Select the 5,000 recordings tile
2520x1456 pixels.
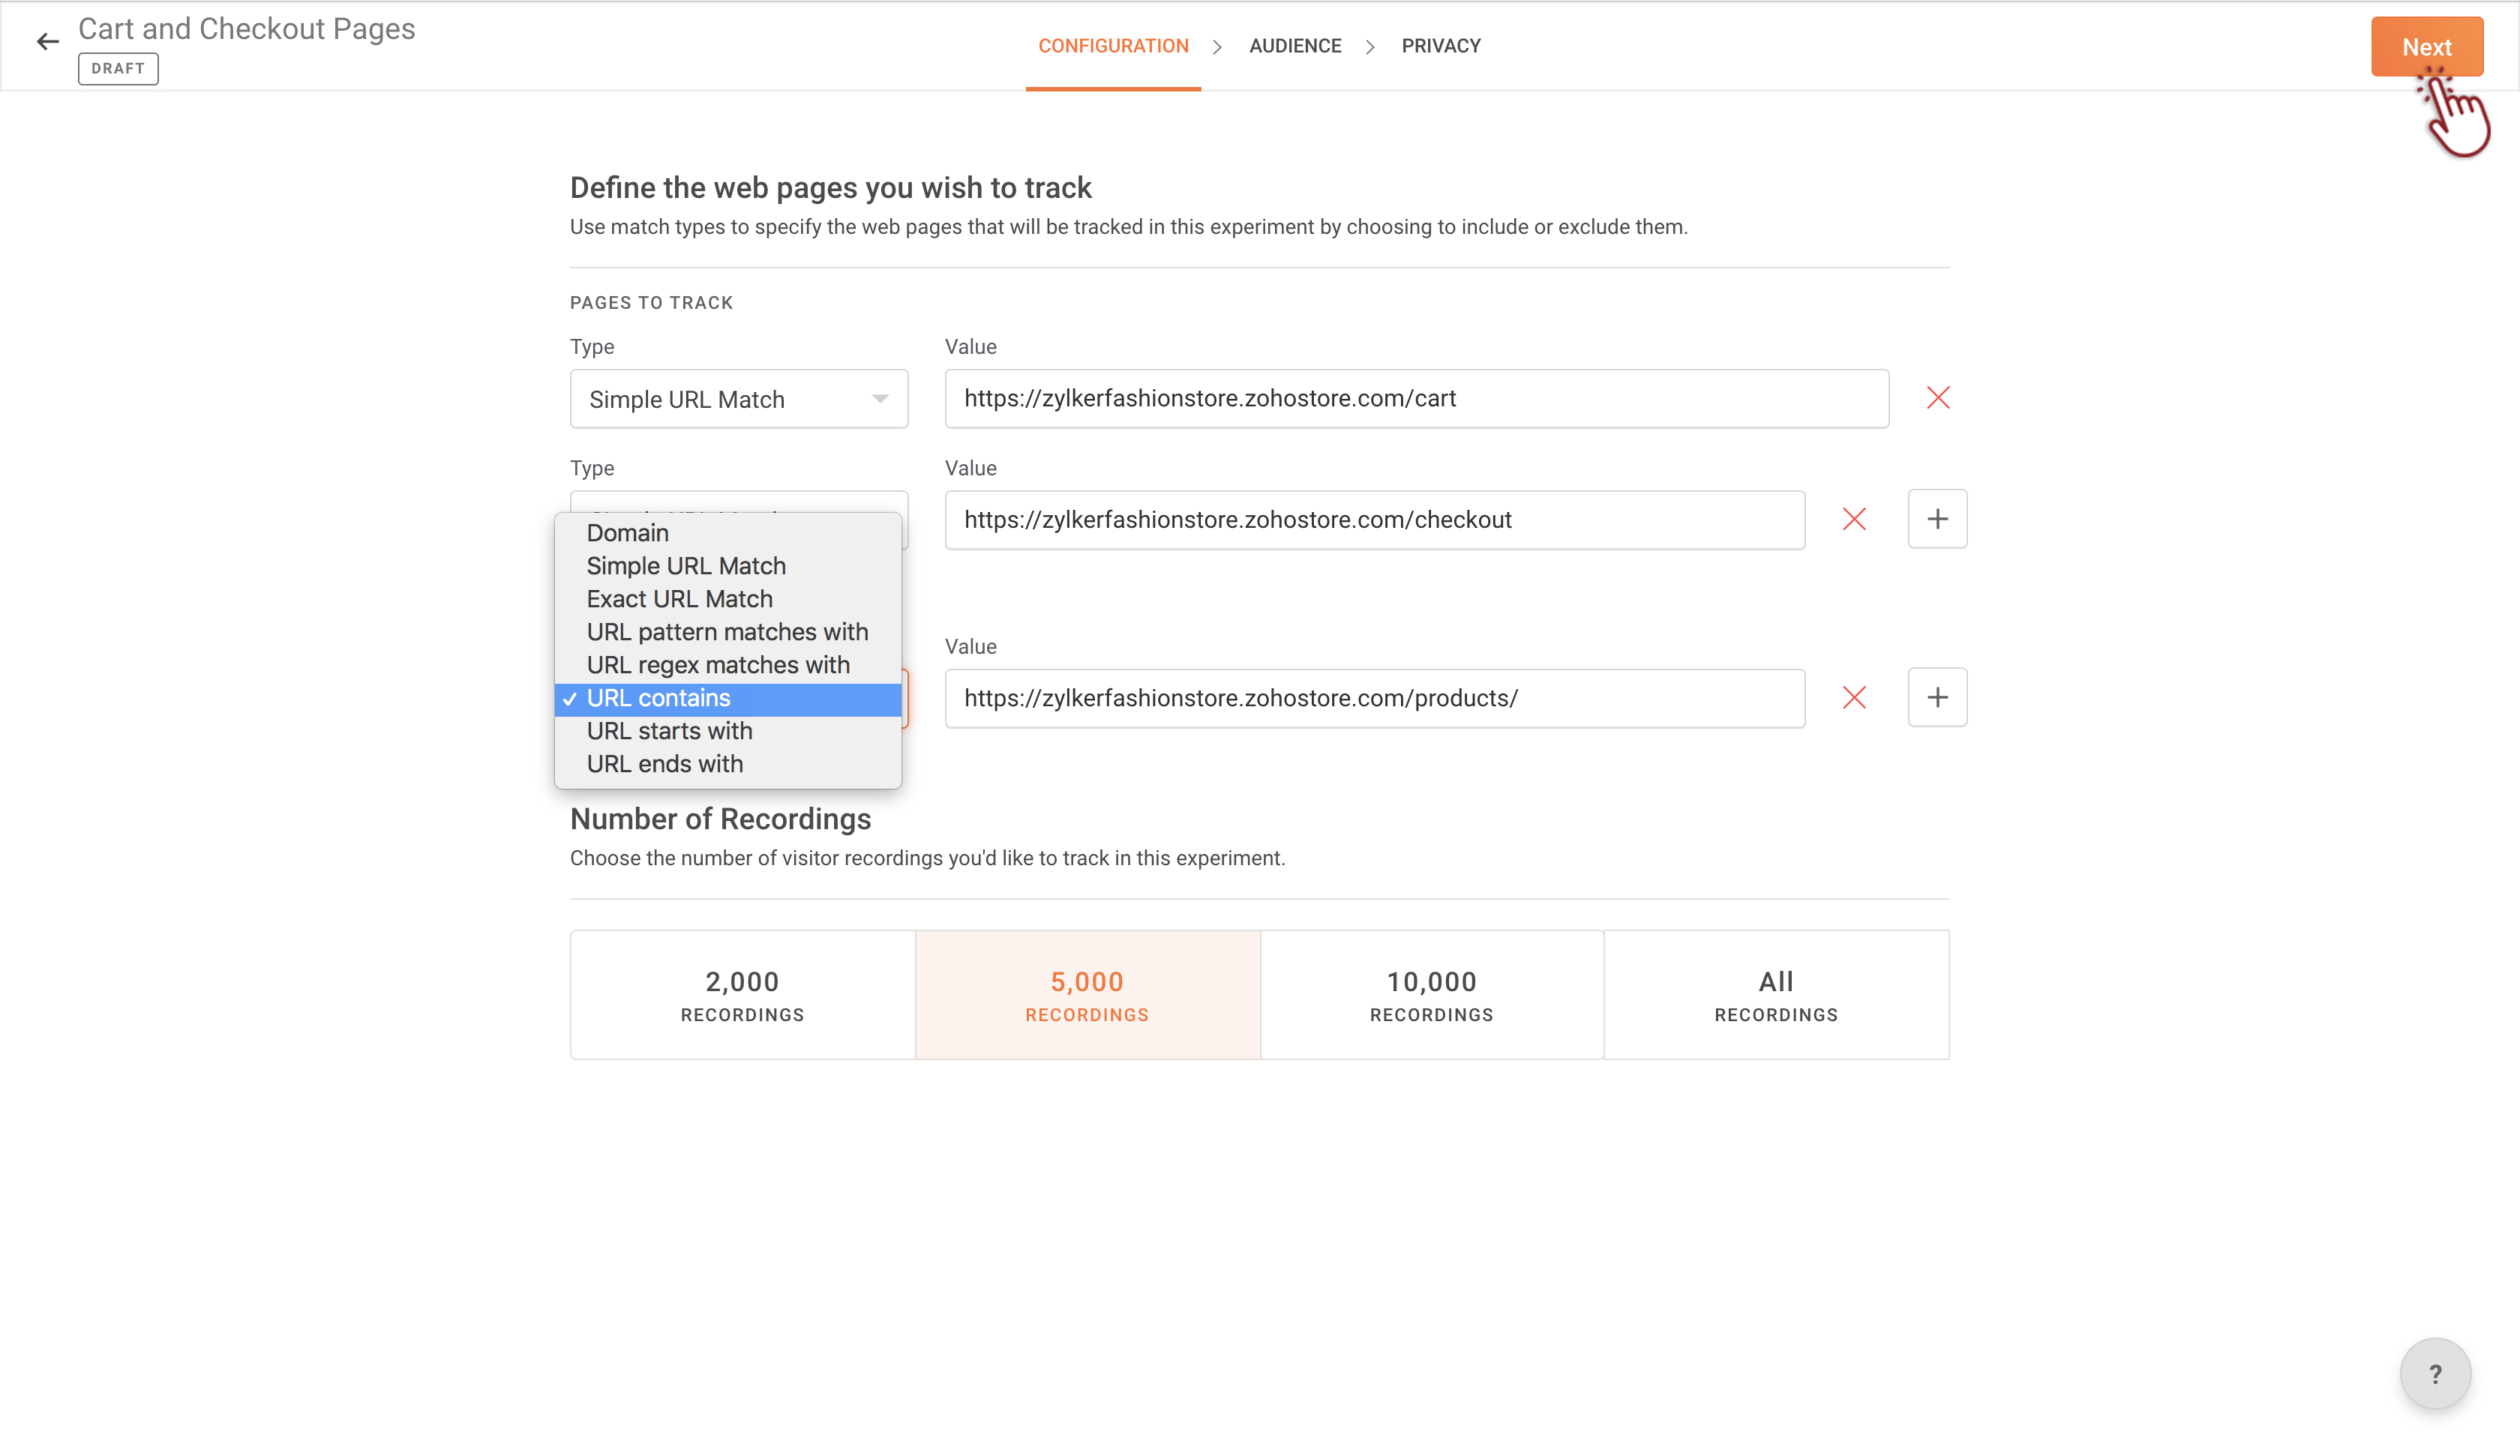(x=1087, y=994)
